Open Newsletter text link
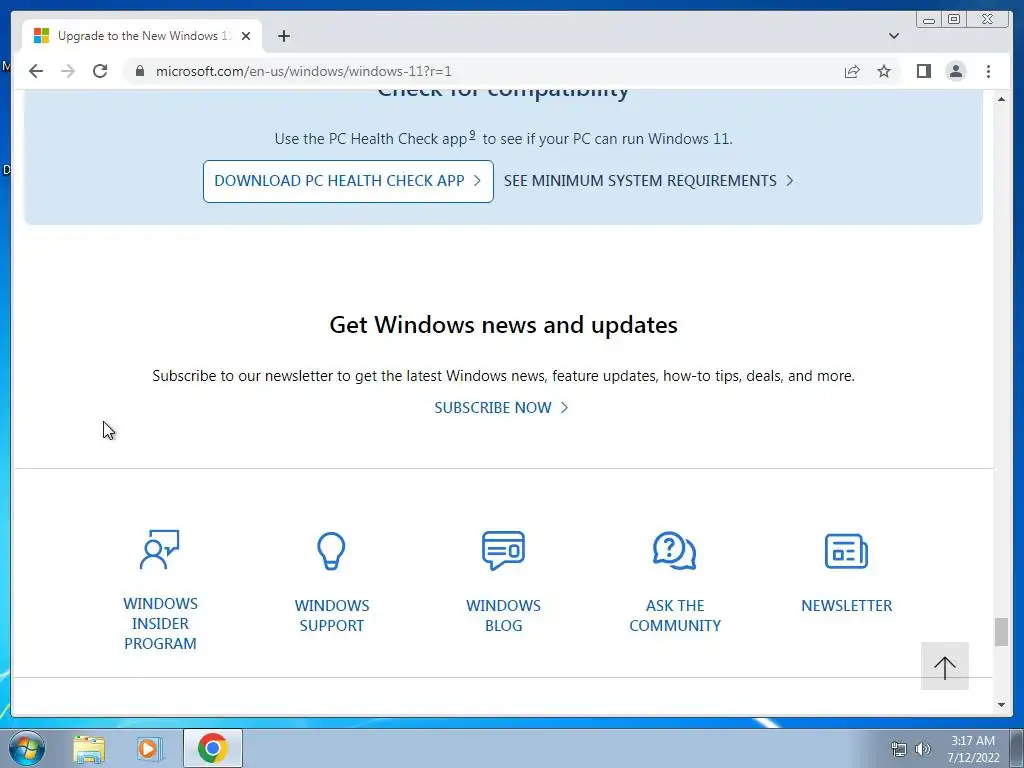The image size is (1024, 768). point(846,605)
